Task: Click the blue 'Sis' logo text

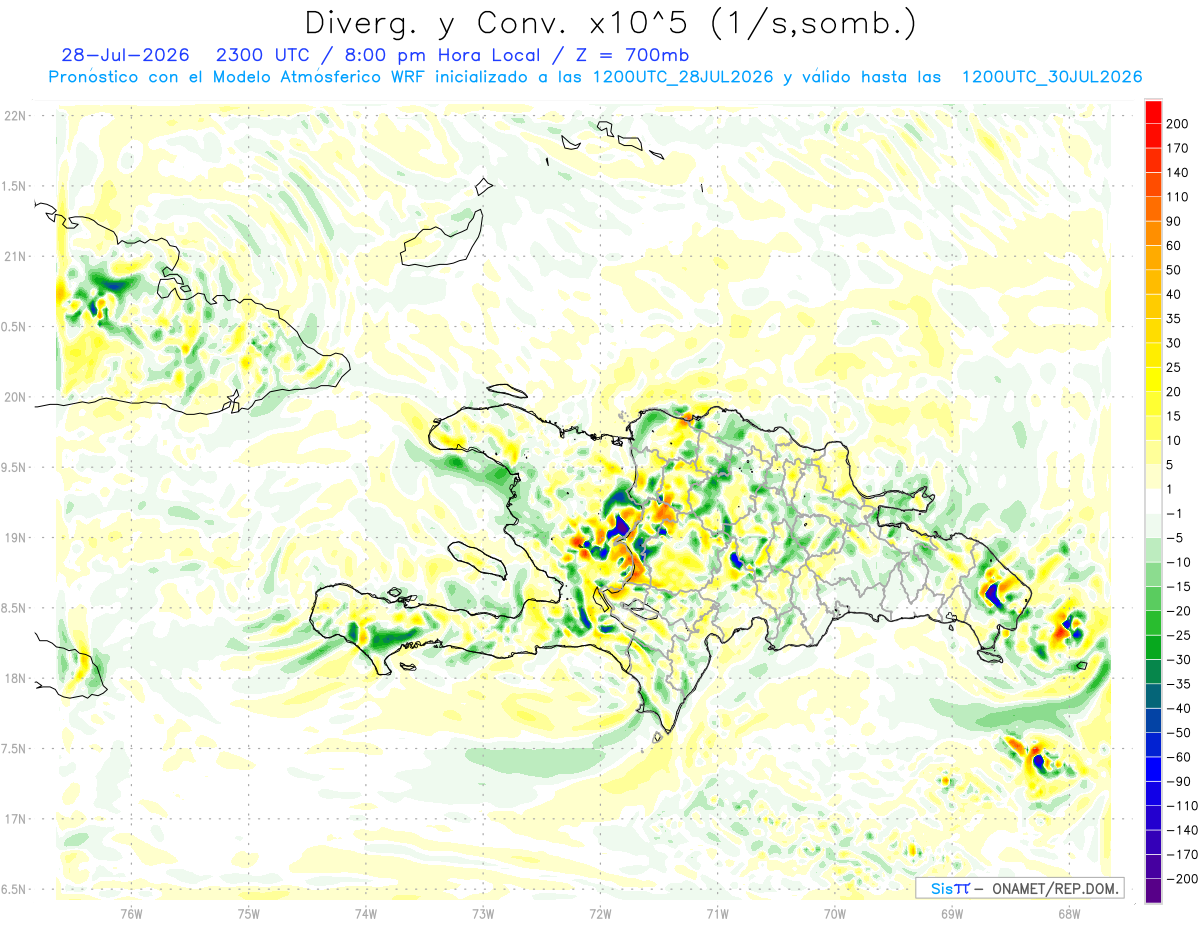Action: (942, 888)
